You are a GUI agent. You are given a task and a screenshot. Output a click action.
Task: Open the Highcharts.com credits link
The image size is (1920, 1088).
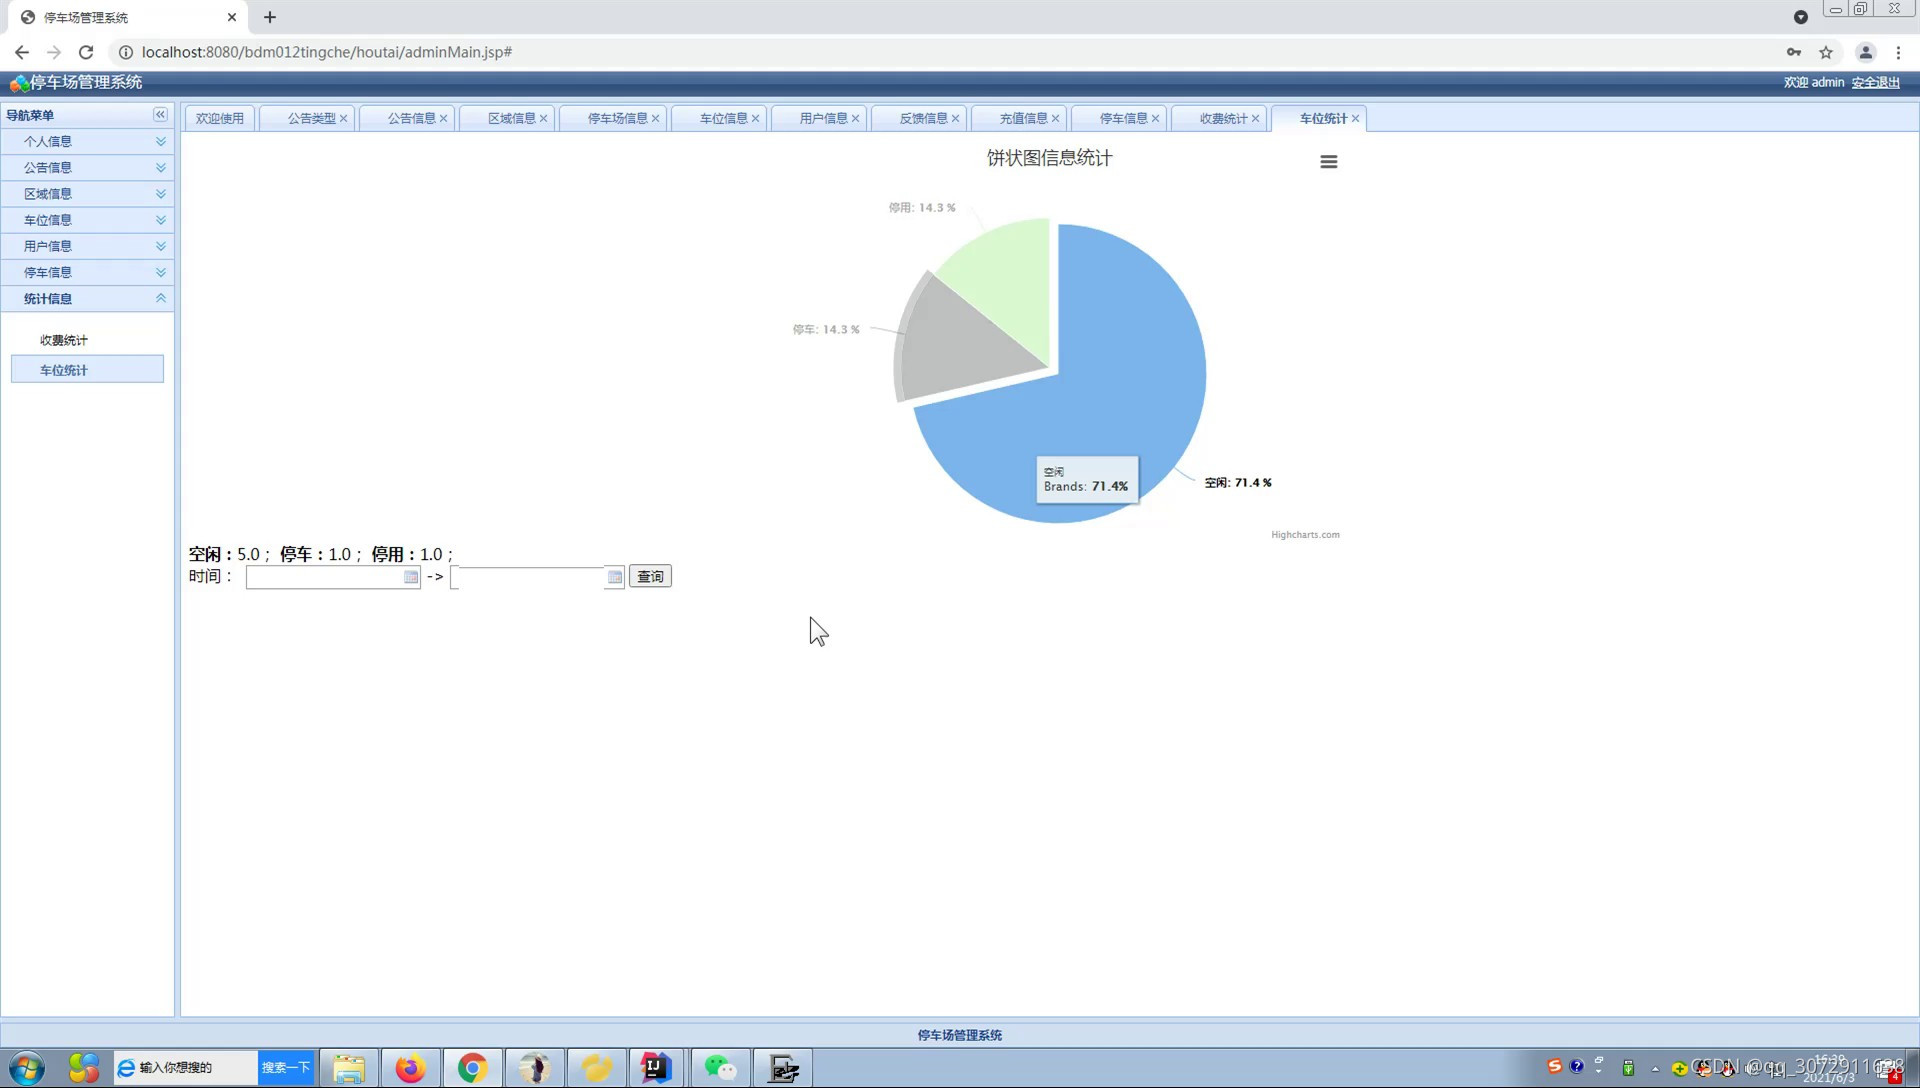coord(1305,535)
